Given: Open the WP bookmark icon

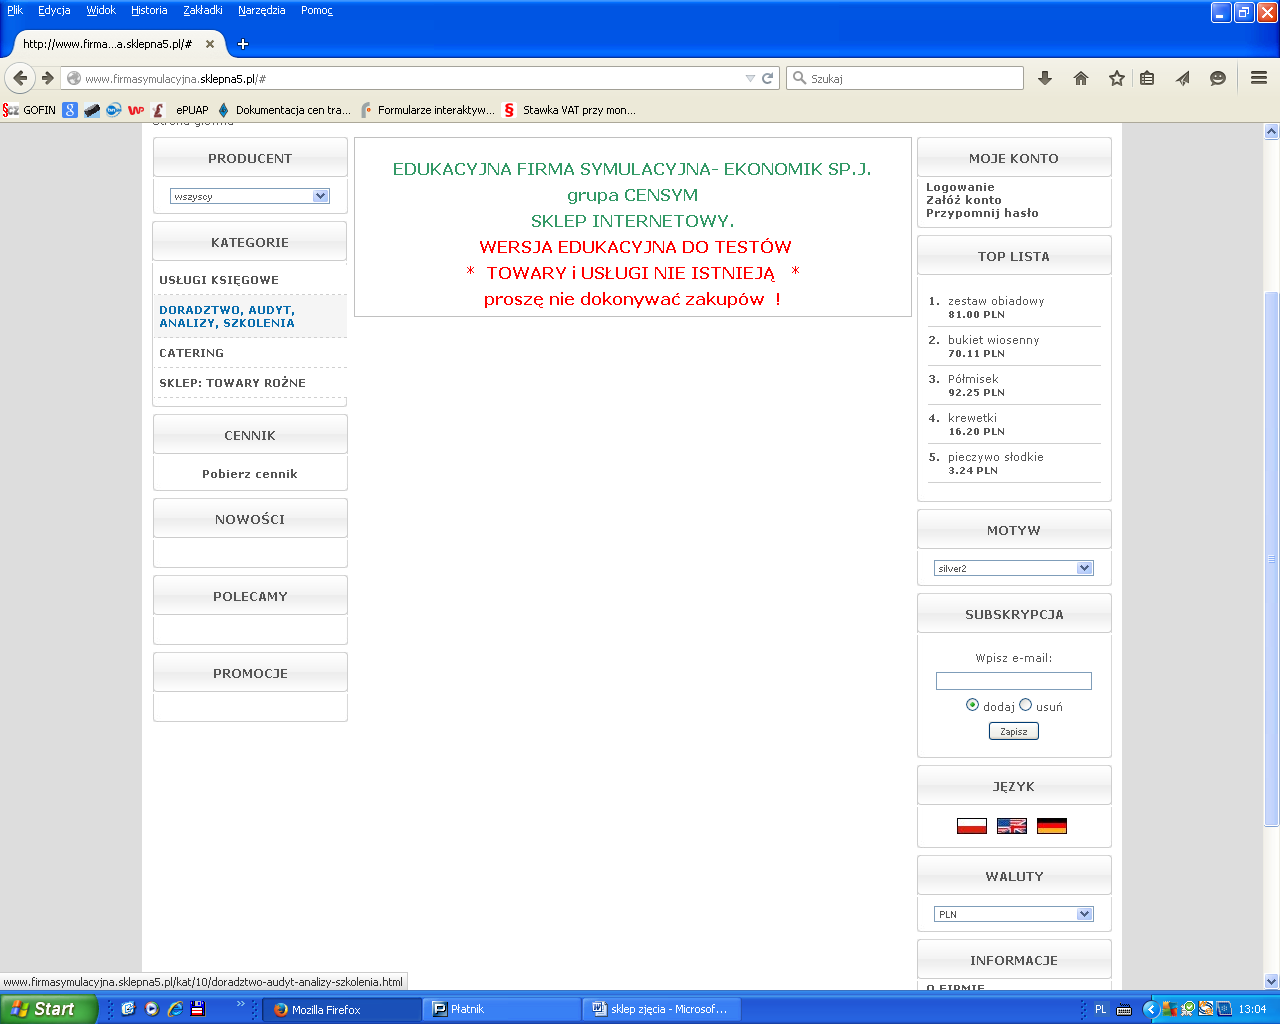Looking at the screenshot, I should [x=136, y=110].
